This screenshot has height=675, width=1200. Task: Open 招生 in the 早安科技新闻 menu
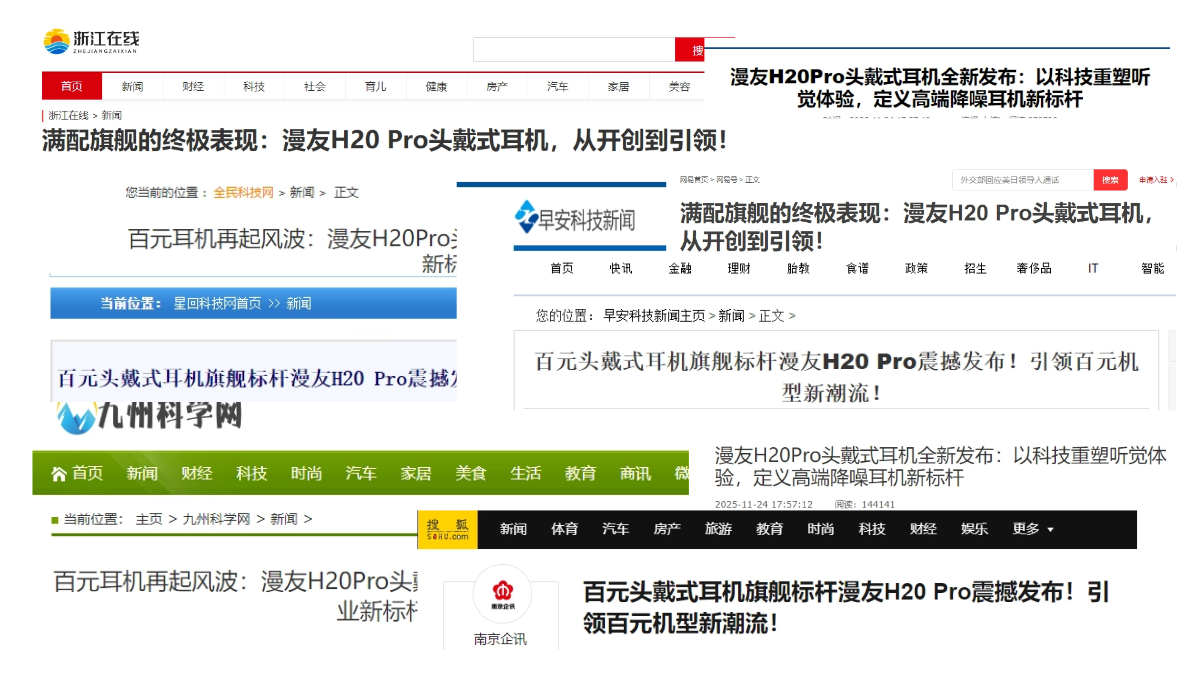[975, 268]
